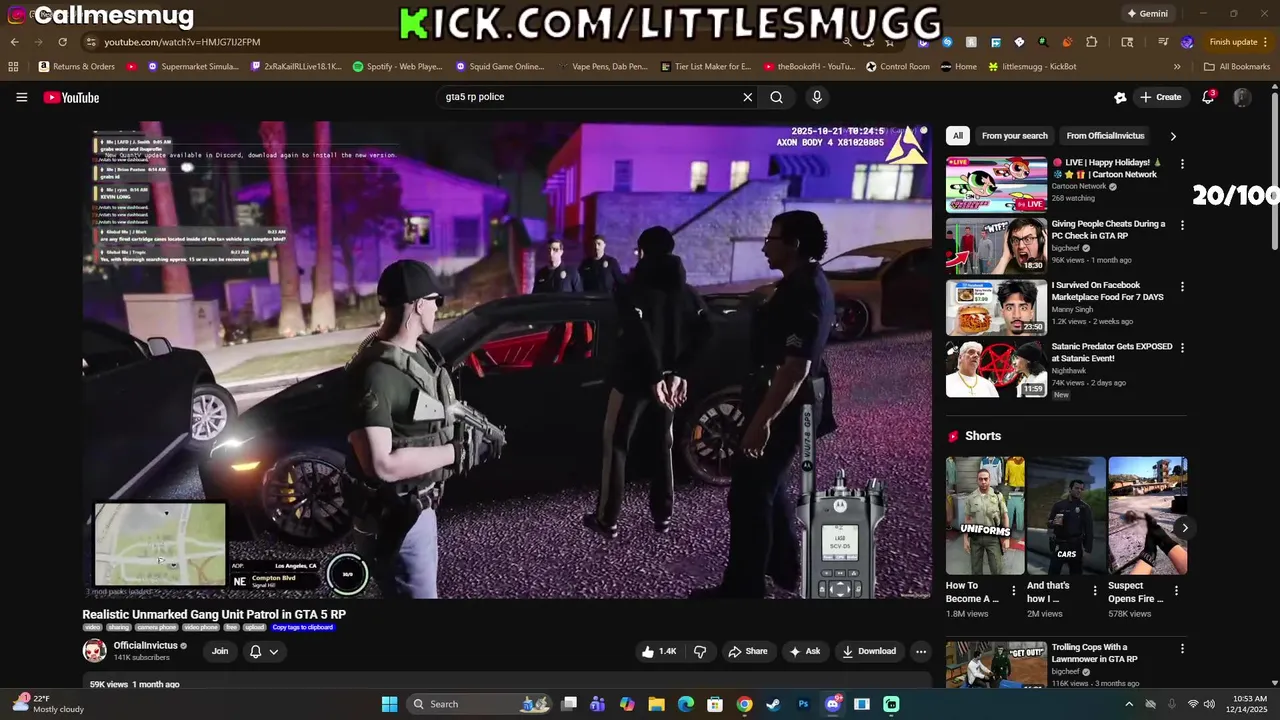This screenshot has width=1280, height=720.
Task: Open Steam from taskbar
Action: (773, 704)
